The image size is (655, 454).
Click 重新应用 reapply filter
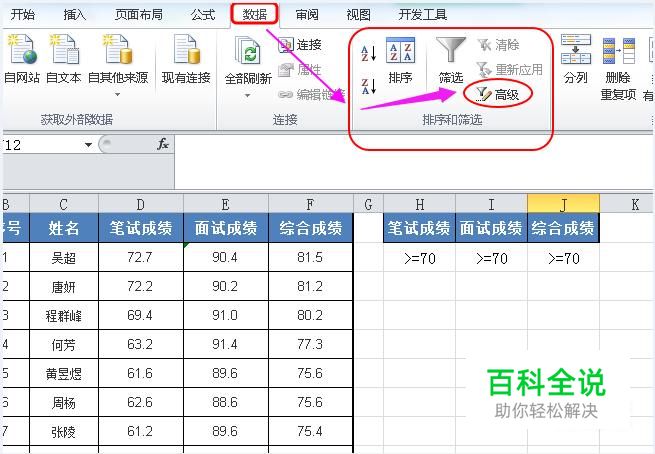(x=510, y=69)
